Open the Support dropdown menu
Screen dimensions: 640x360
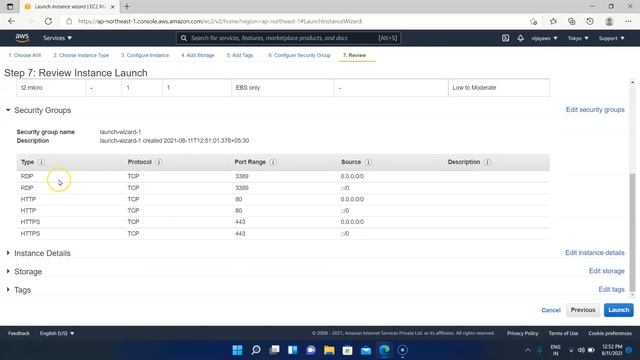611,38
